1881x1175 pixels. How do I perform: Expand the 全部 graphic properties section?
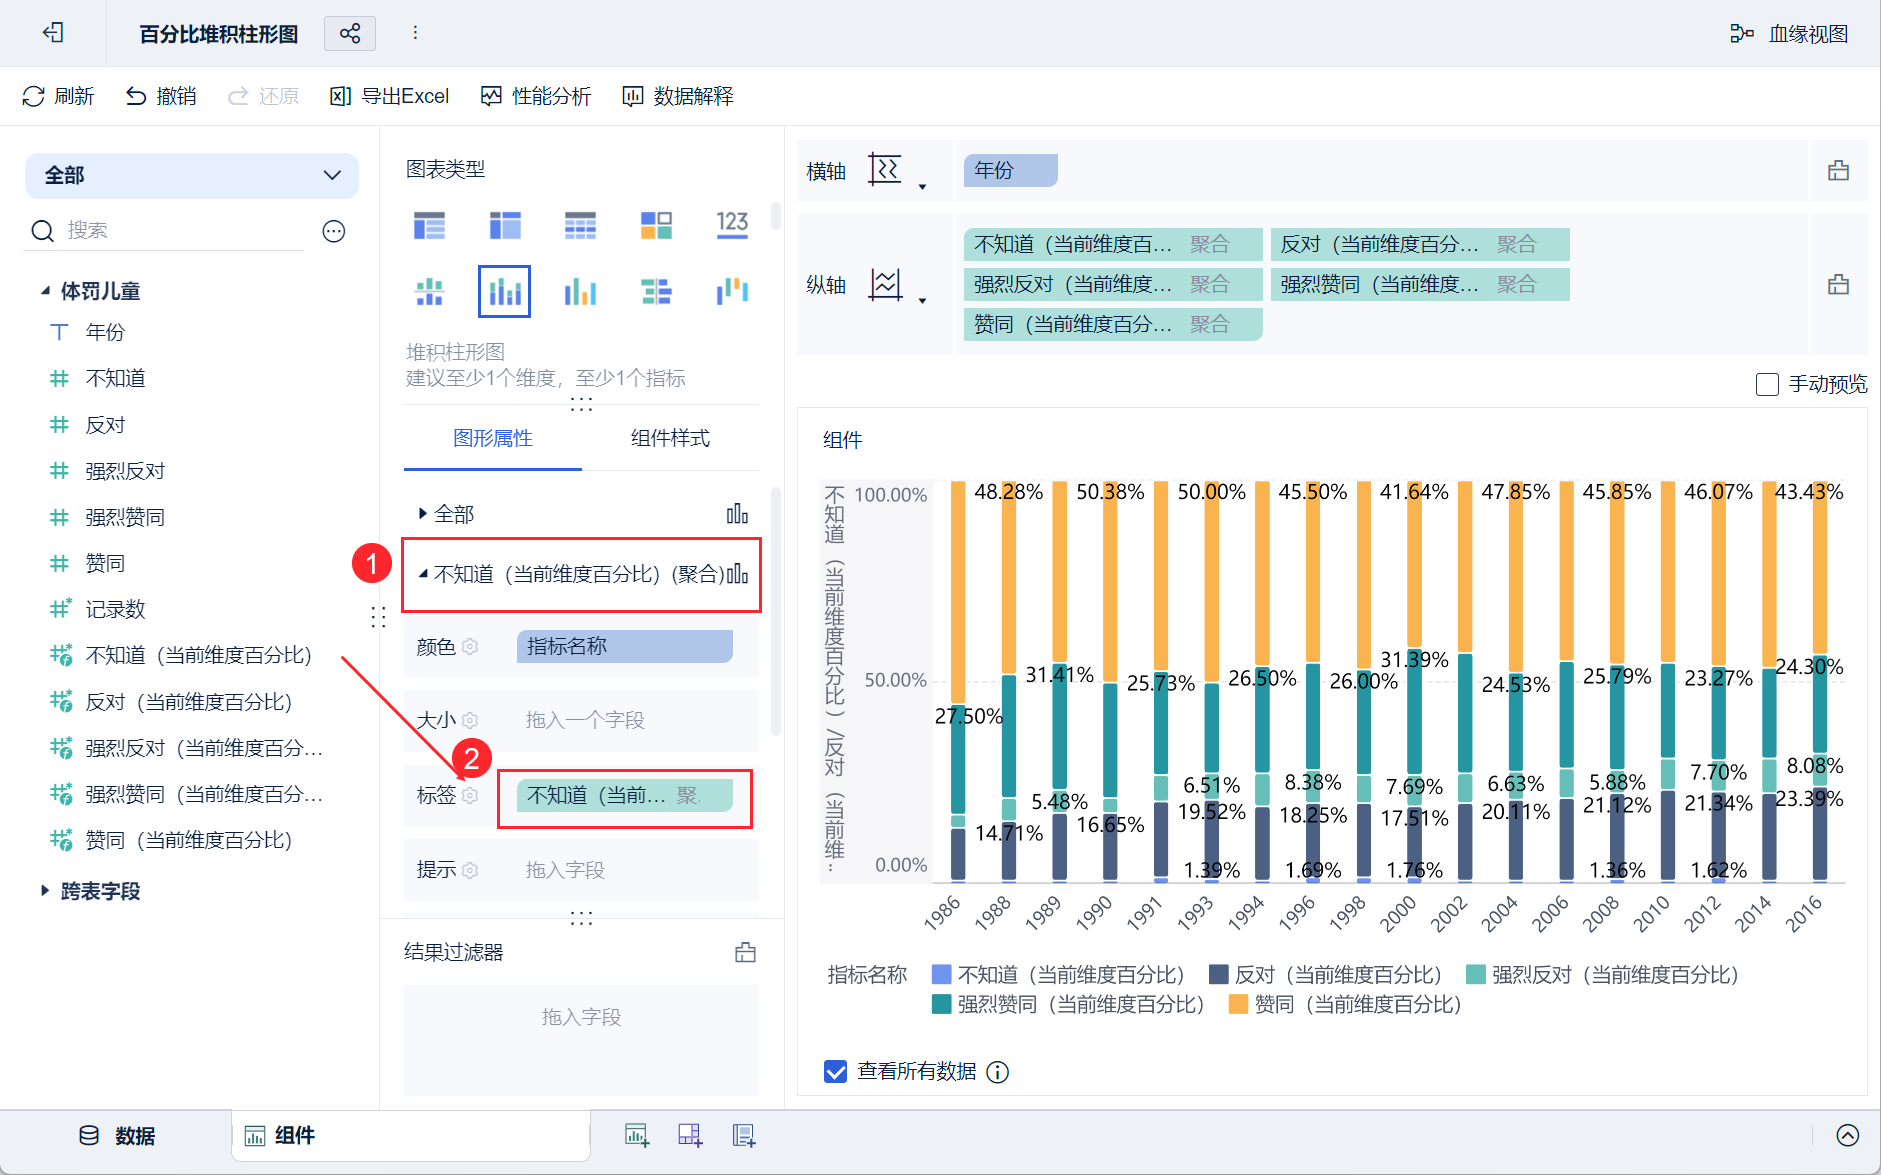422,514
